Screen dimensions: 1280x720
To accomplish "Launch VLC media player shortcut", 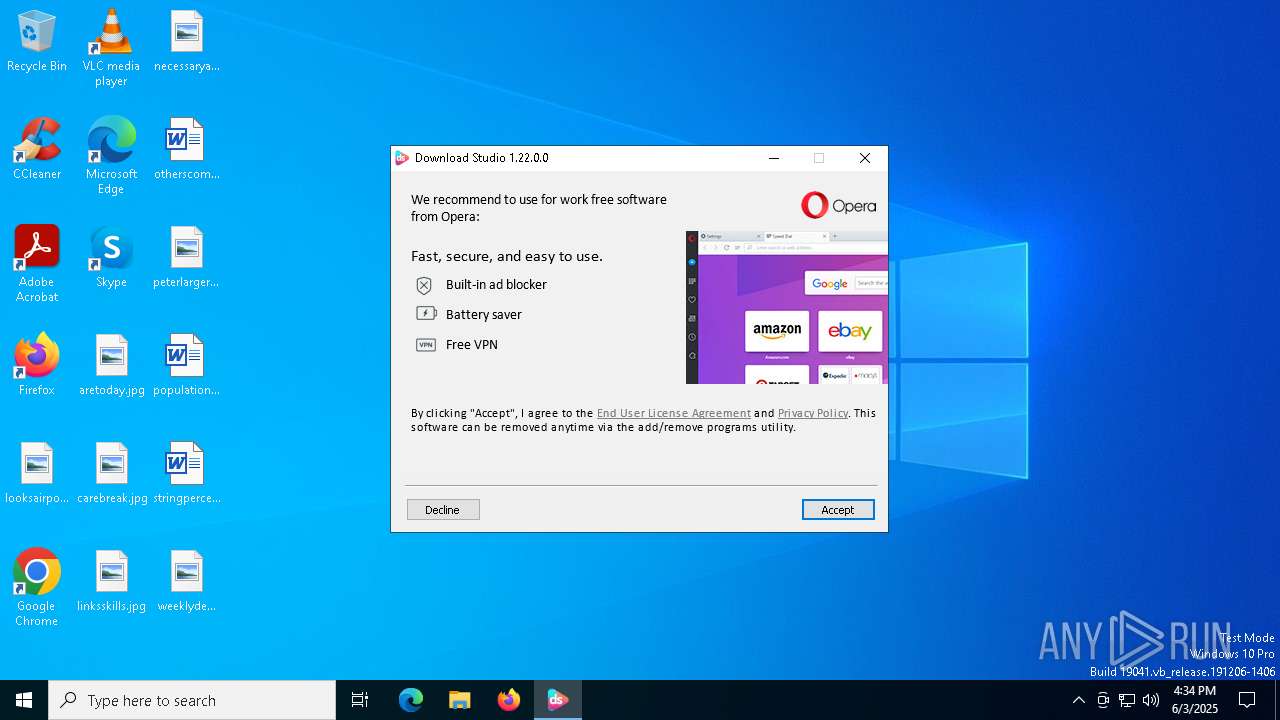I will [x=111, y=48].
